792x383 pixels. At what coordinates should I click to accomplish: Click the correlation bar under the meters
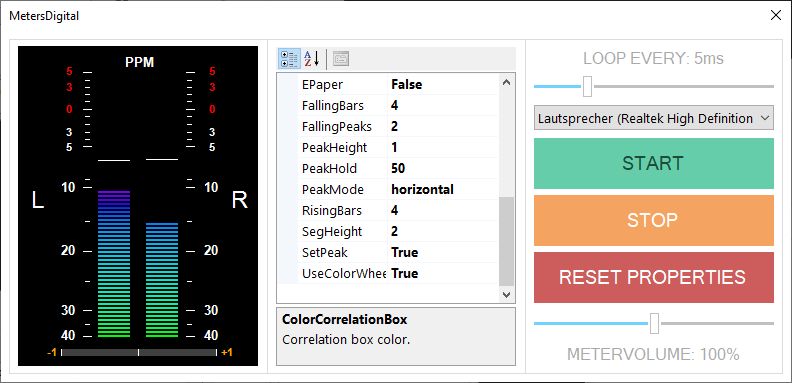138,352
